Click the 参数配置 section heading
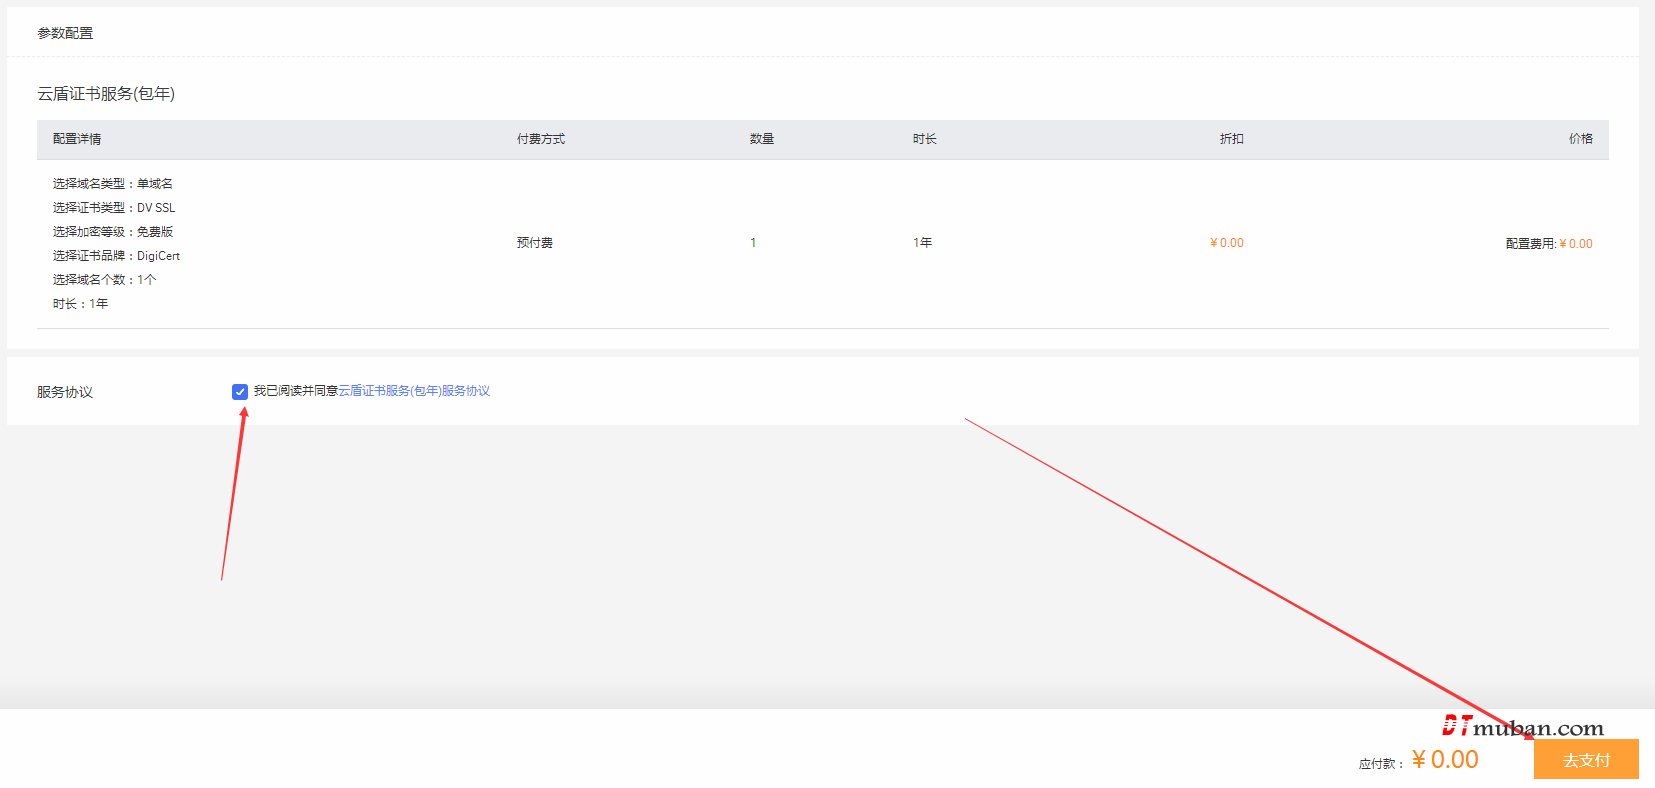The width and height of the screenshot is (1655, 788). point(65,33)
